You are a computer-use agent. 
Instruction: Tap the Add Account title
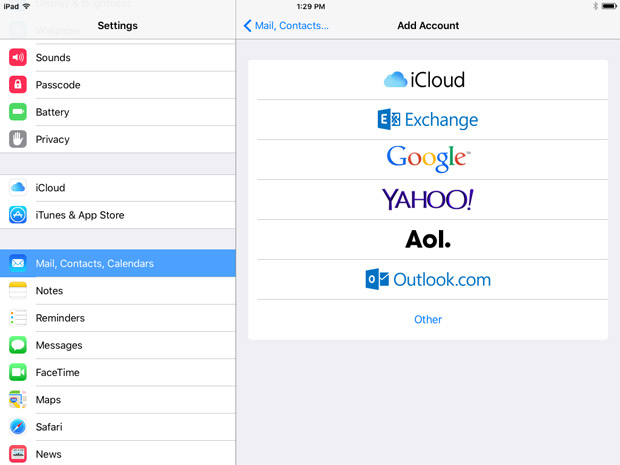click(x=428, y=26)
